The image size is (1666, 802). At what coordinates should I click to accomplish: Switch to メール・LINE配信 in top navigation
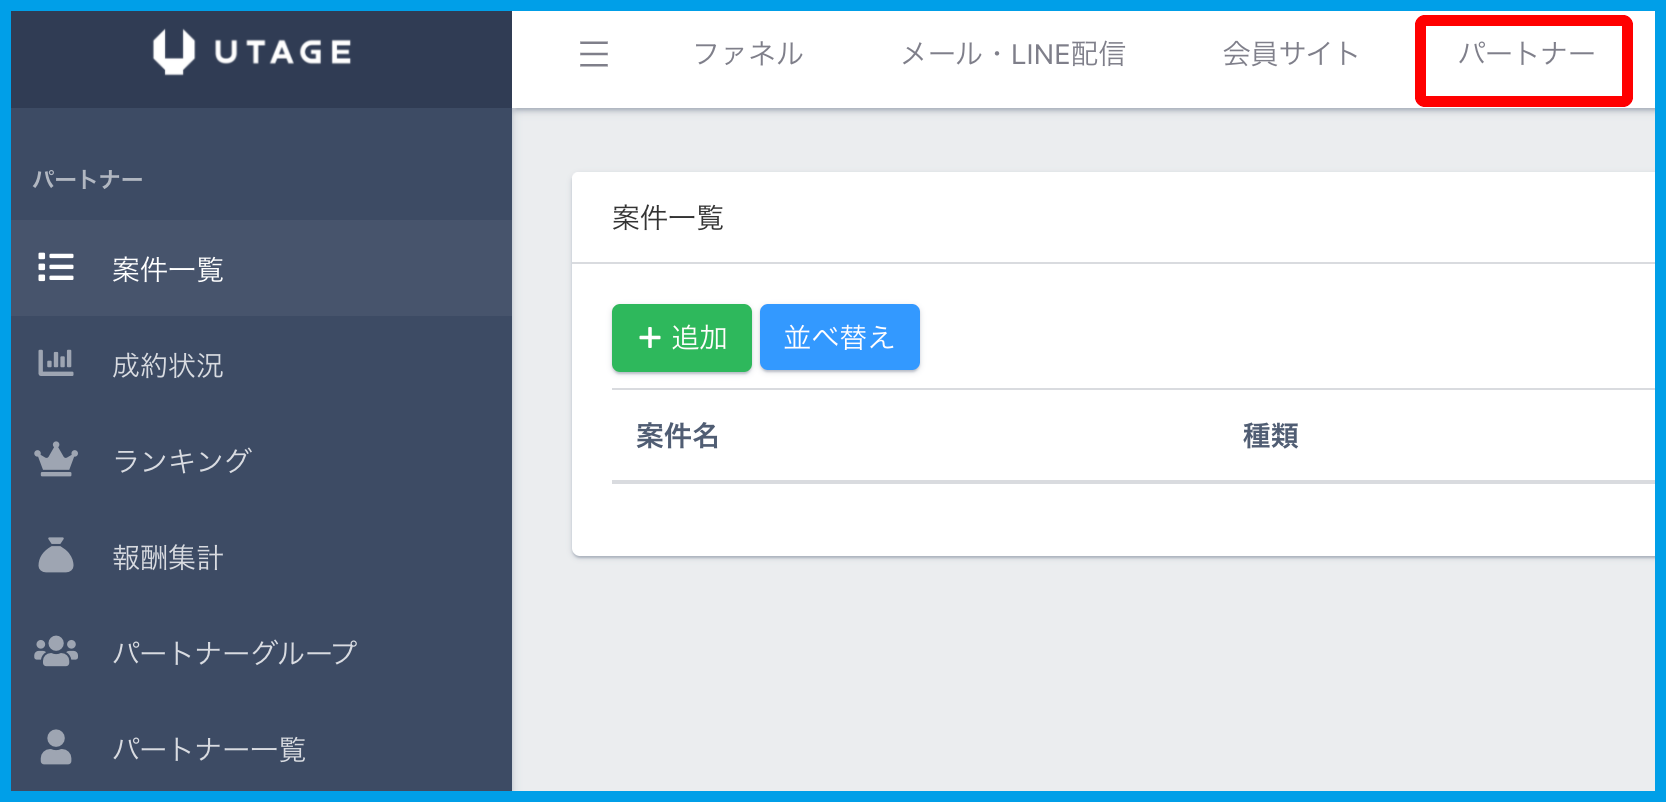1013,54
